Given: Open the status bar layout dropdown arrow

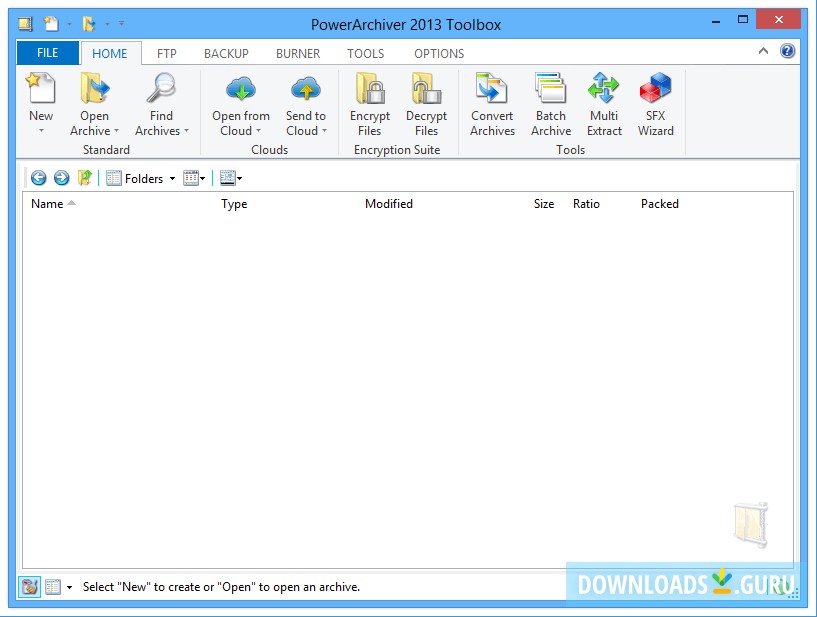Looking at the screenshot, I should click(x=69, y=588).
